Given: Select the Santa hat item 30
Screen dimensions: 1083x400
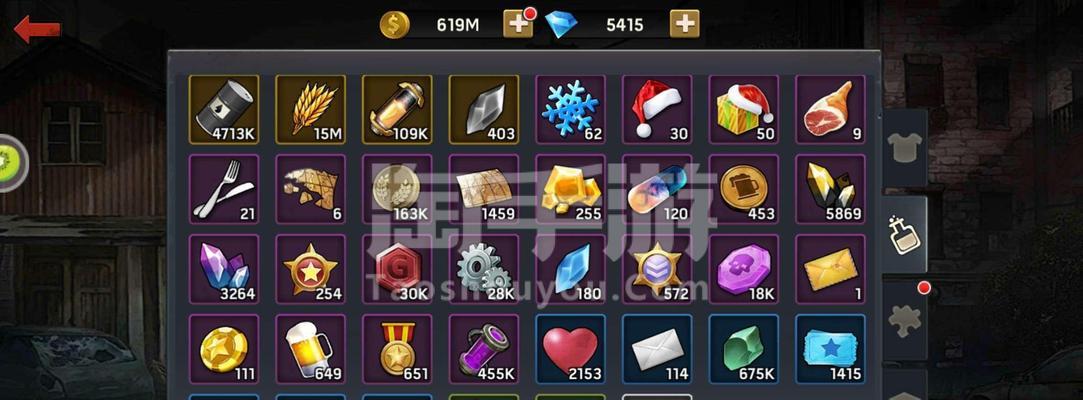Looking at the screenshot, I should point(658,109).
